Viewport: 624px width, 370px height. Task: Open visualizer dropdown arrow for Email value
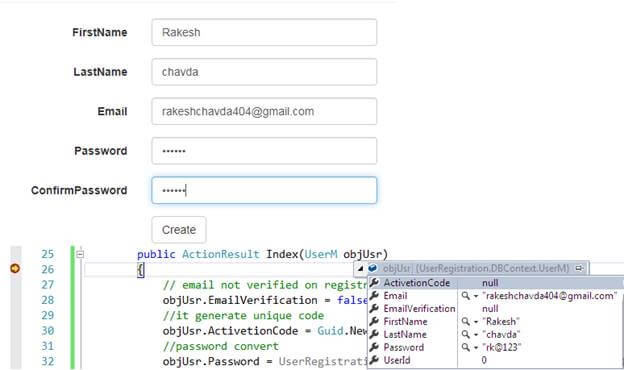point(476,296)
